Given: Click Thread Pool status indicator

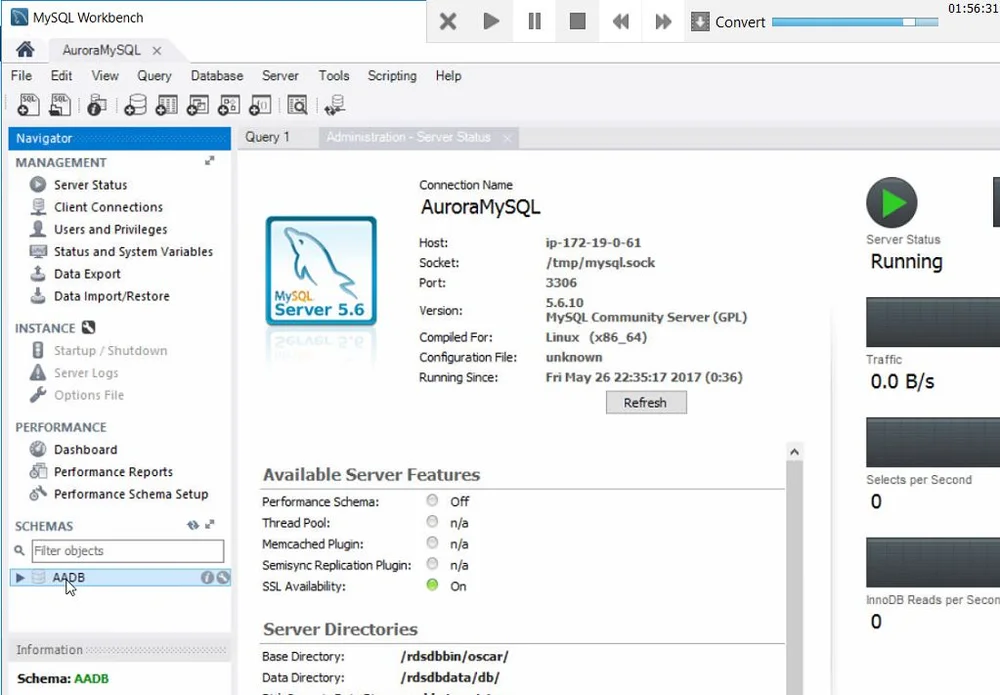Looking at the screenshot, I should 432,522.
